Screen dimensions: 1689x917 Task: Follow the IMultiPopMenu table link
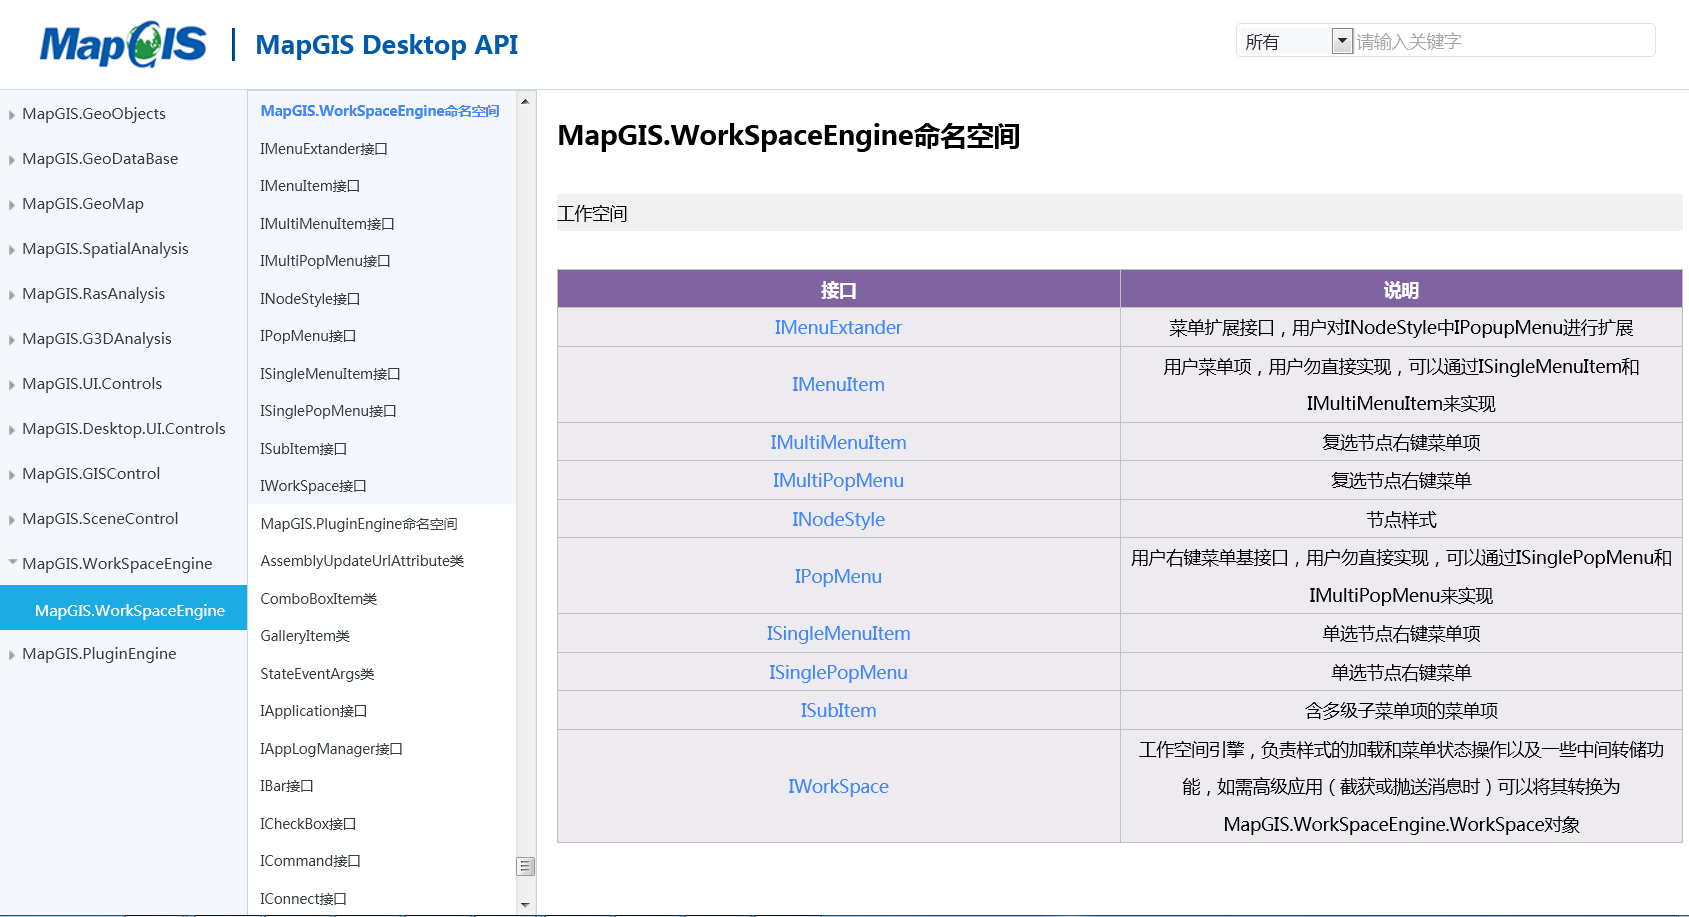pyautogui.click(x=838, y=480)
